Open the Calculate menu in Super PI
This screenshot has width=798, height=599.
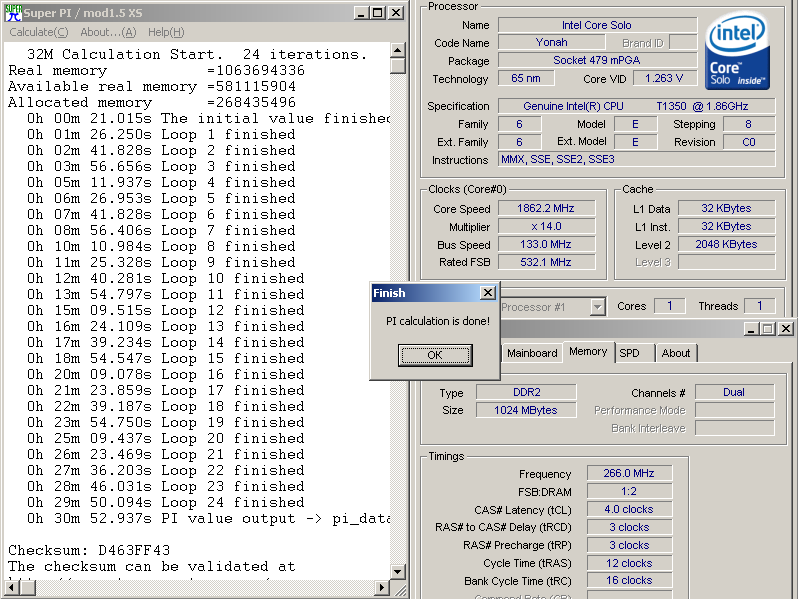39,32
